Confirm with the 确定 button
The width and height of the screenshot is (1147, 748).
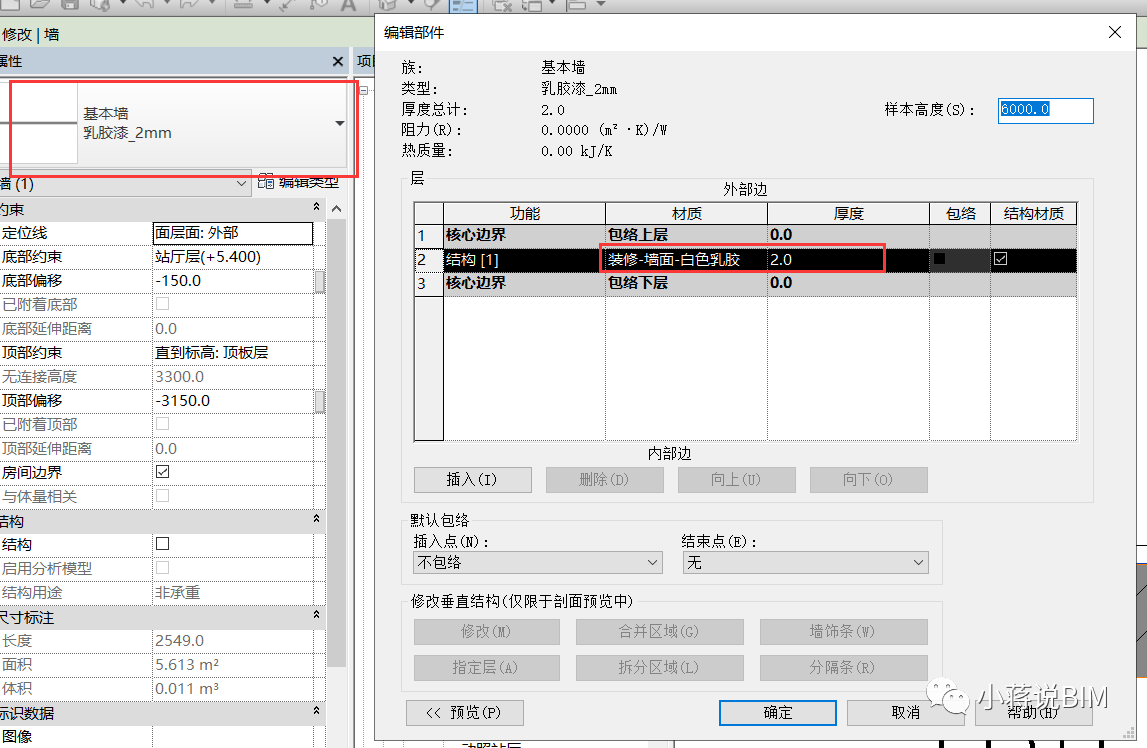(x=778, y=713)
